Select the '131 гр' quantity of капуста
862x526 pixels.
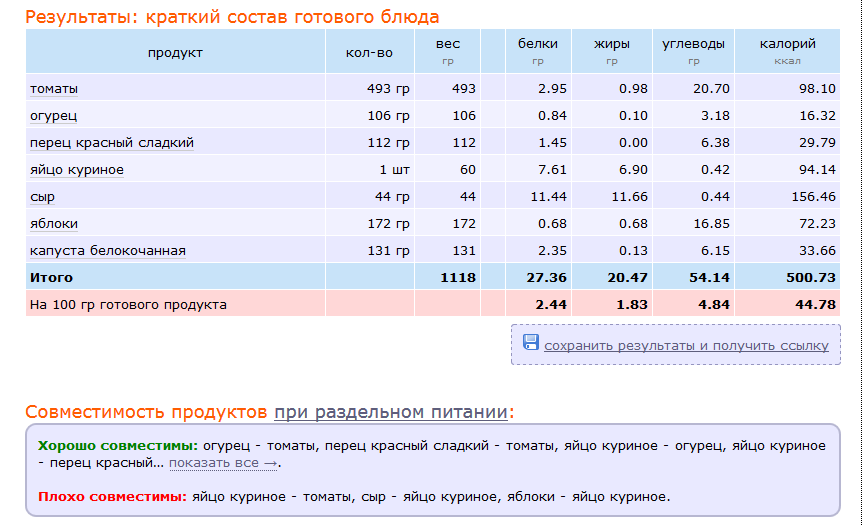388,251
